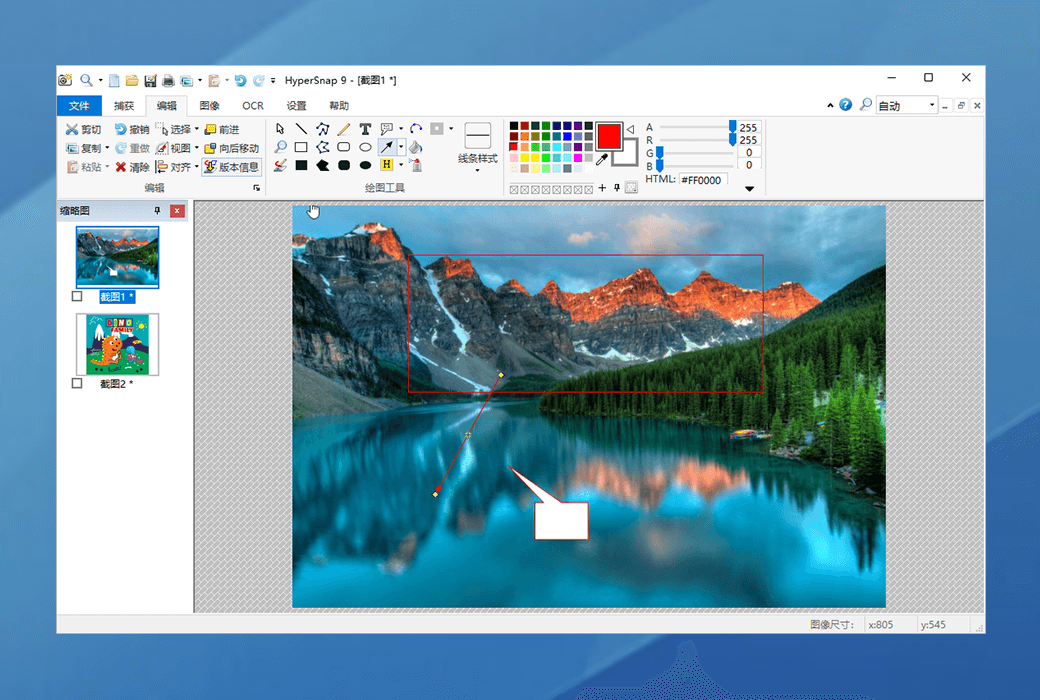Expand the 线条样式 line style dropdown
The width and height of the screenshot is (1040, 700).
[477, 170]
